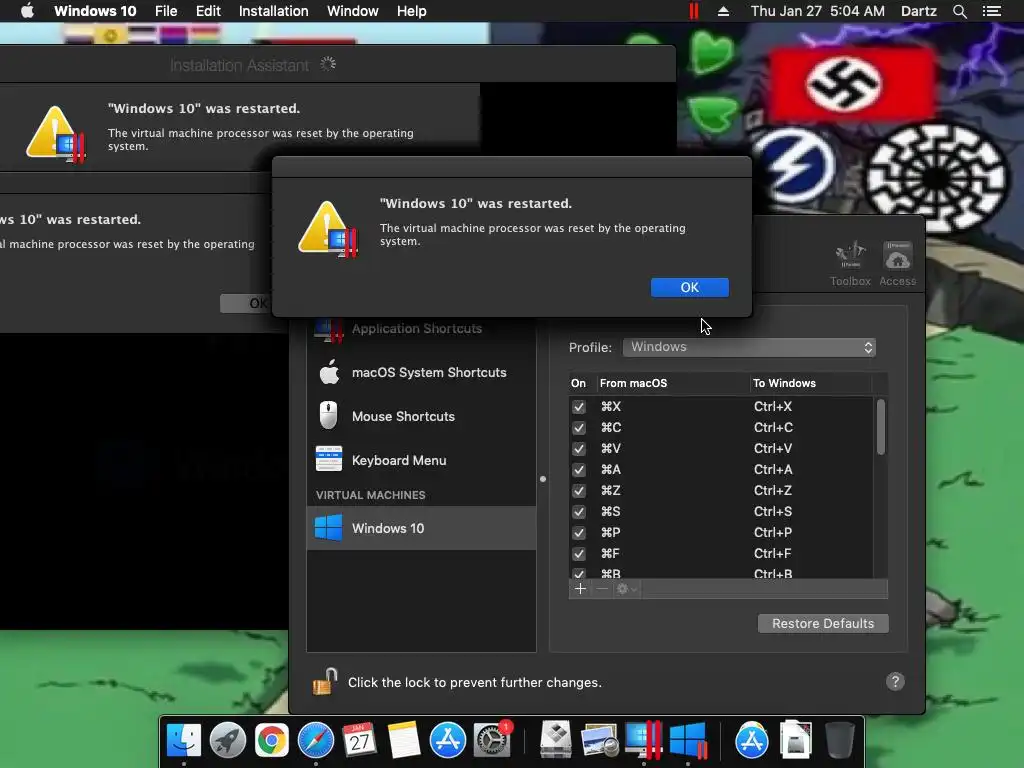The height and width of the screenshot is (768, 1024).
Task: Open the Profile dropdown showing Windows
Action: click(749, 347)
